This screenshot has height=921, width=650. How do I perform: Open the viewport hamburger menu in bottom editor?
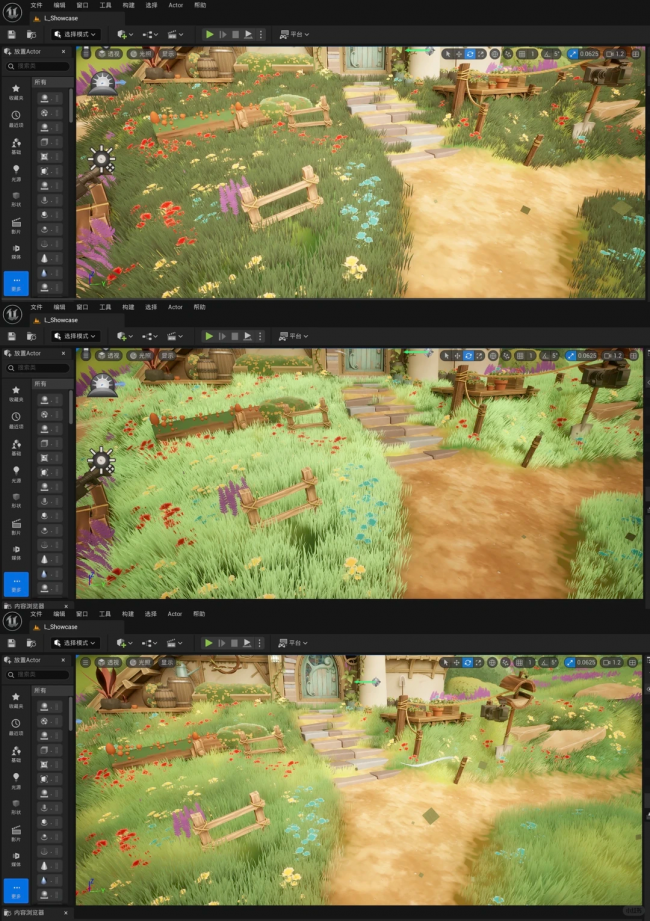click(86, 663)
